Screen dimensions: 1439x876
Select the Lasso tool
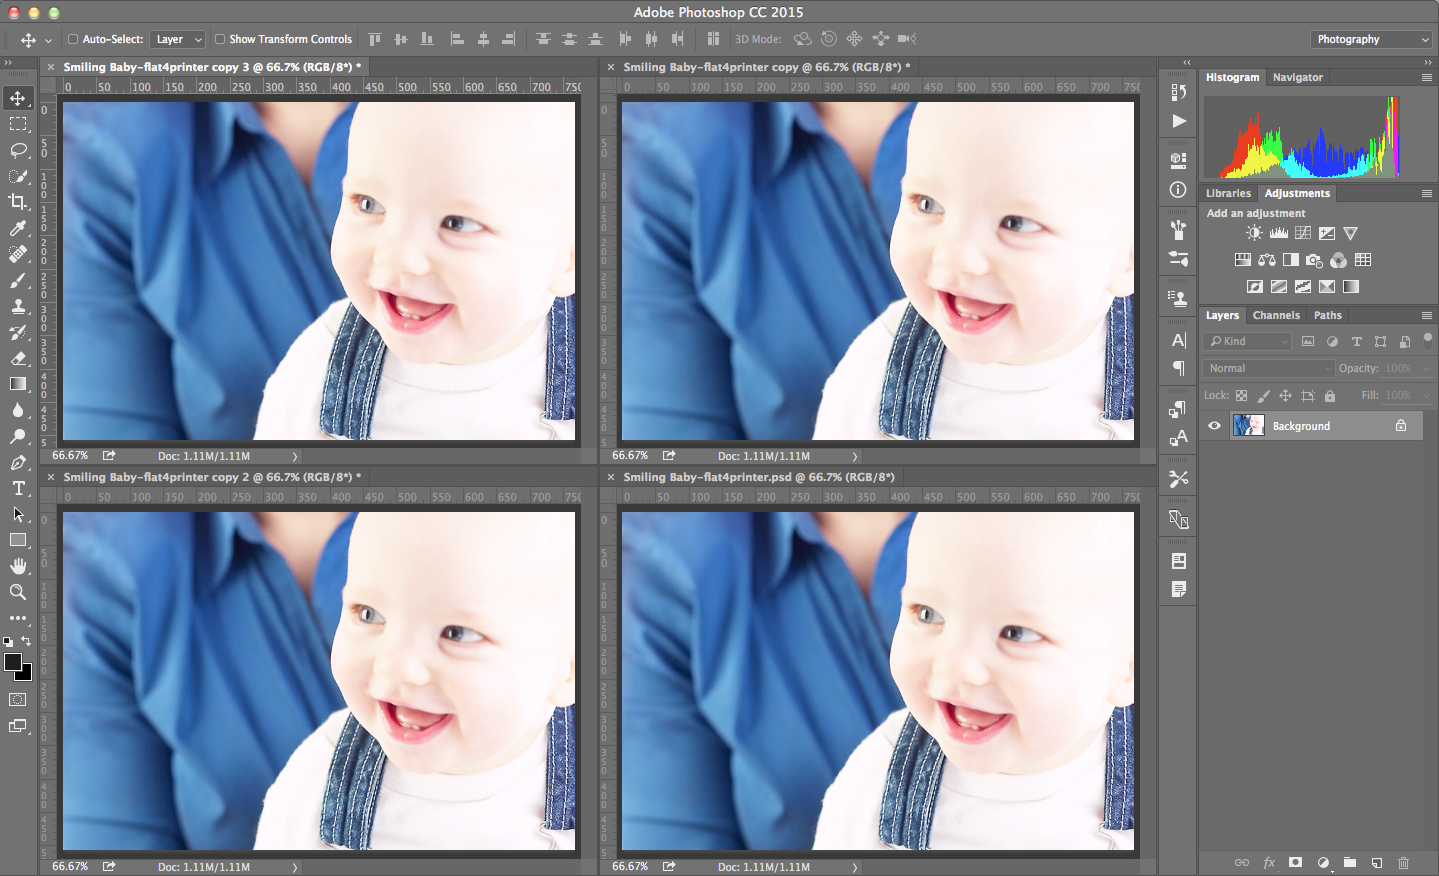pyautogui.click(x=17, y=150)
